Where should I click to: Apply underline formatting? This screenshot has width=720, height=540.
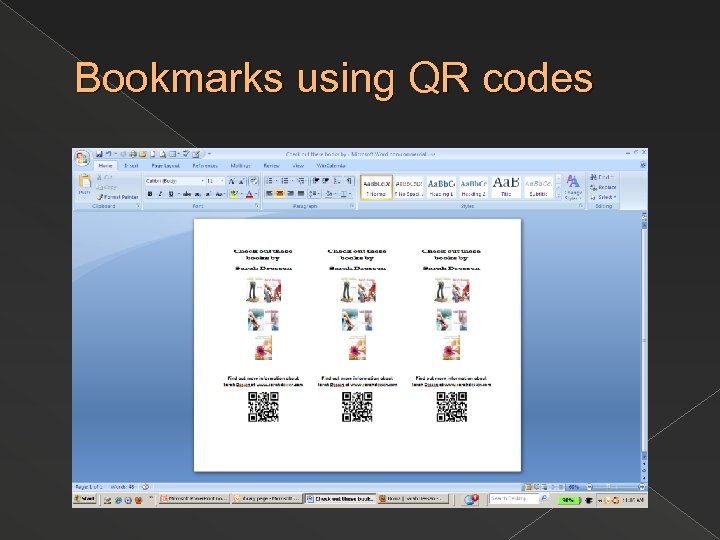point(171,194)
